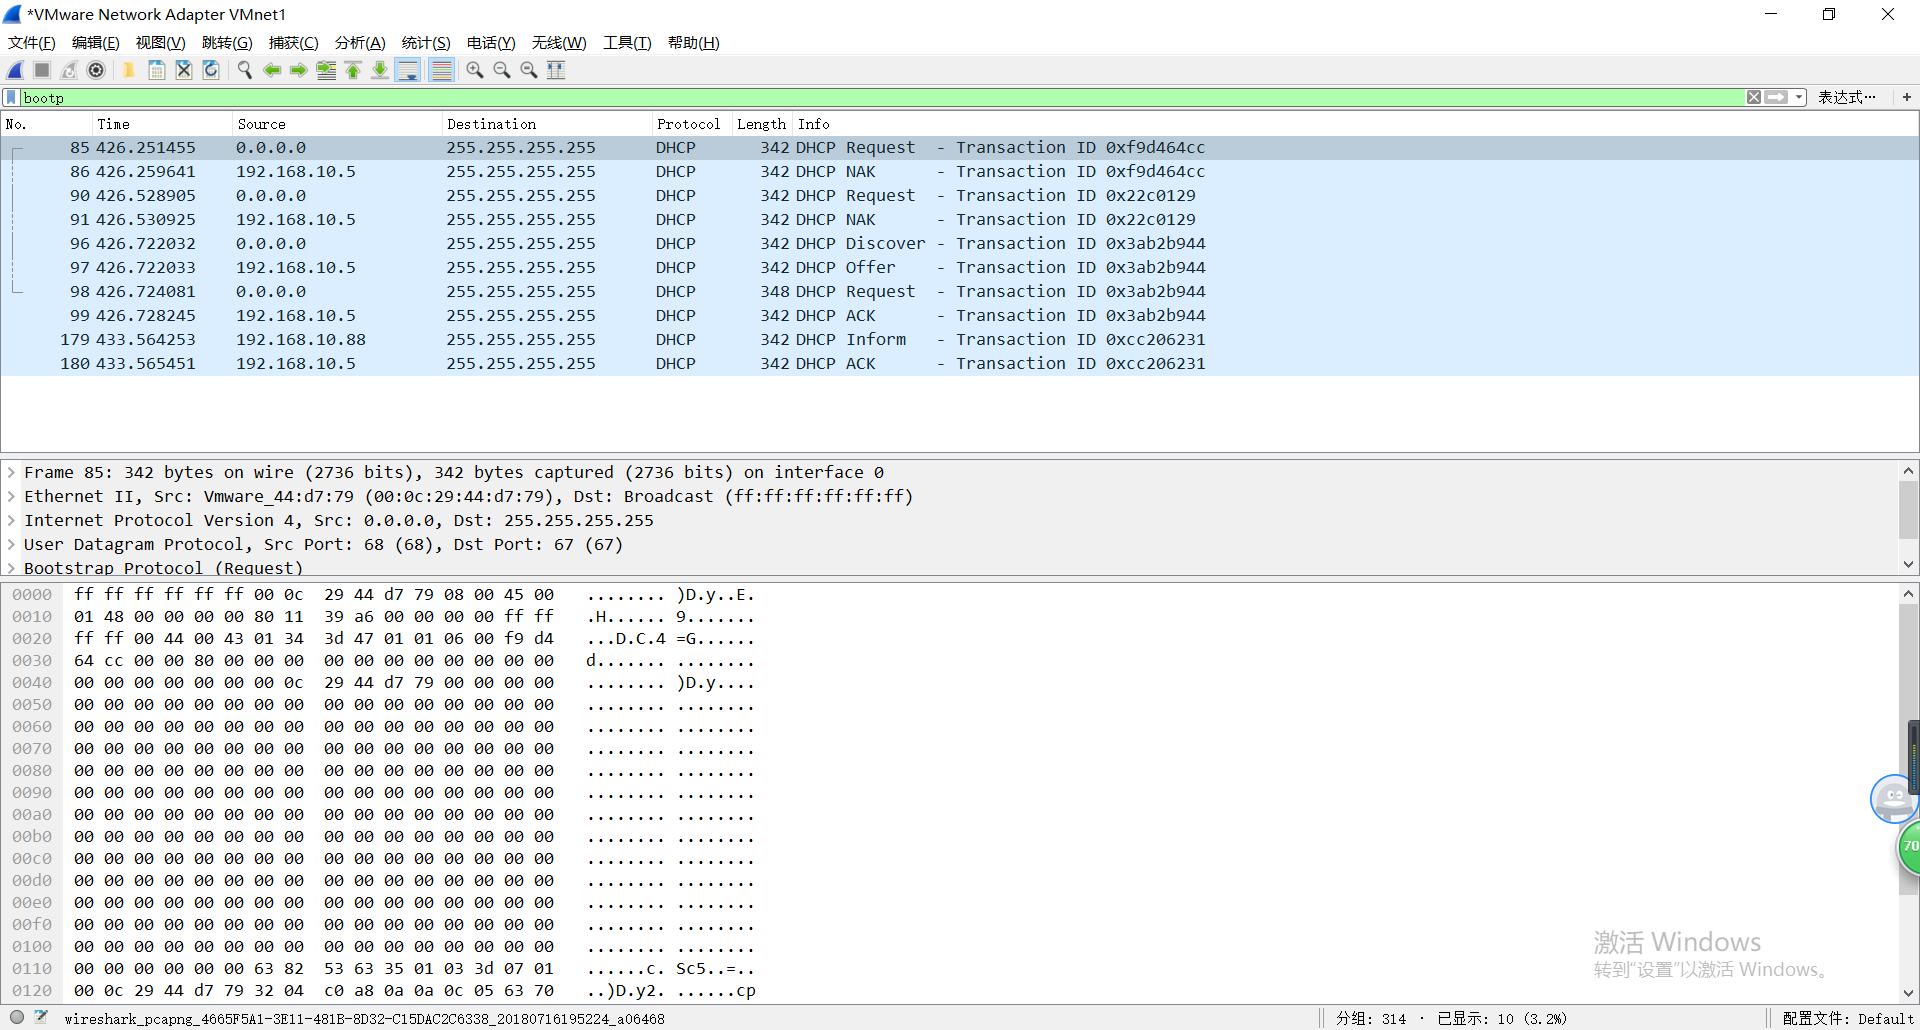Sort packets by Source column

337,124
